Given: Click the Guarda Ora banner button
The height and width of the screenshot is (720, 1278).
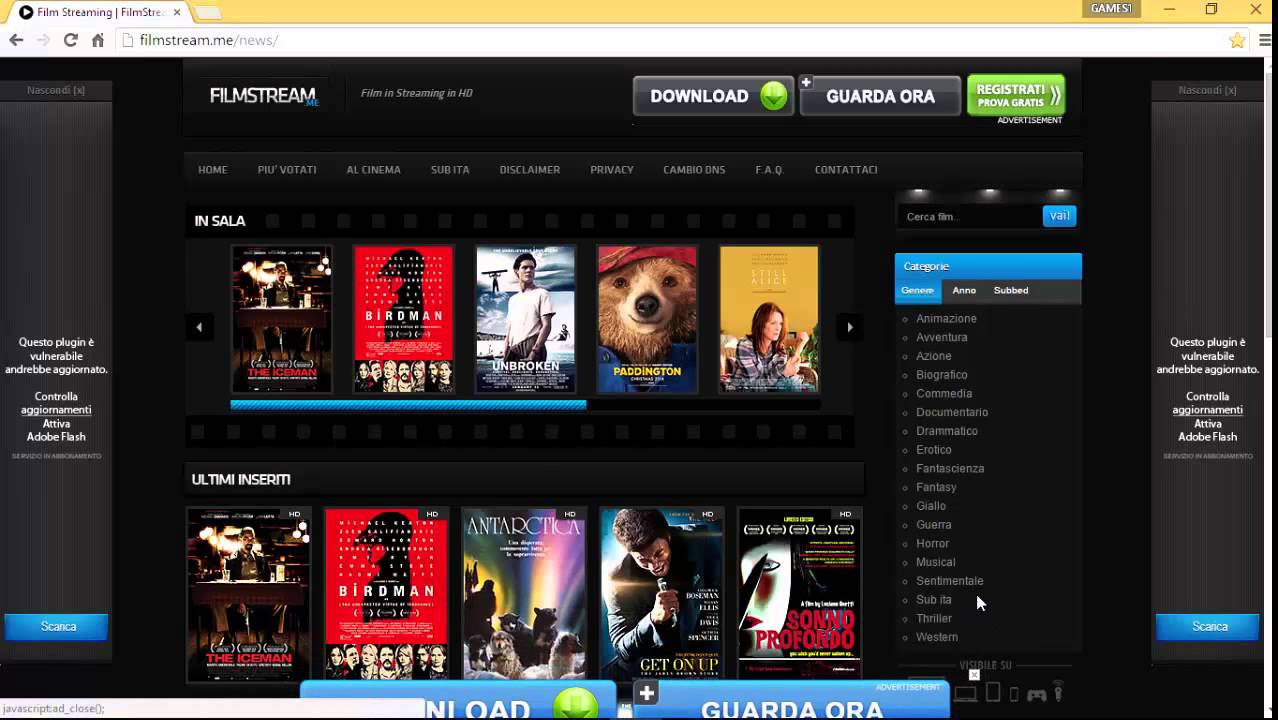Looking at the screenshot, I should (880, 96).
